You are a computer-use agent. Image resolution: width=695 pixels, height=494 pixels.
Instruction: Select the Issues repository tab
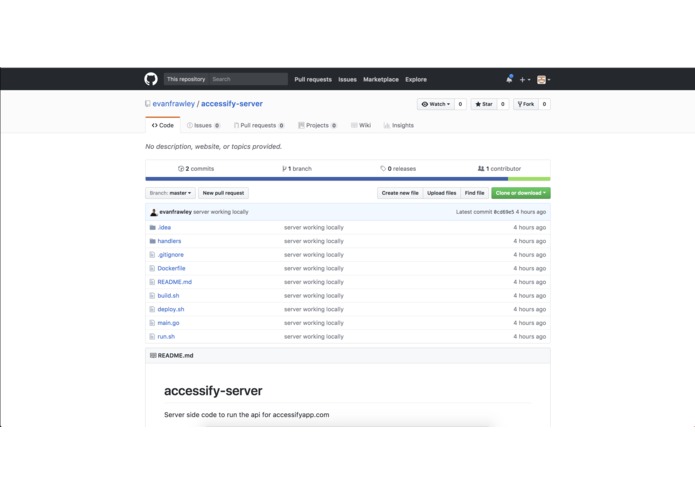pos(203,125)
